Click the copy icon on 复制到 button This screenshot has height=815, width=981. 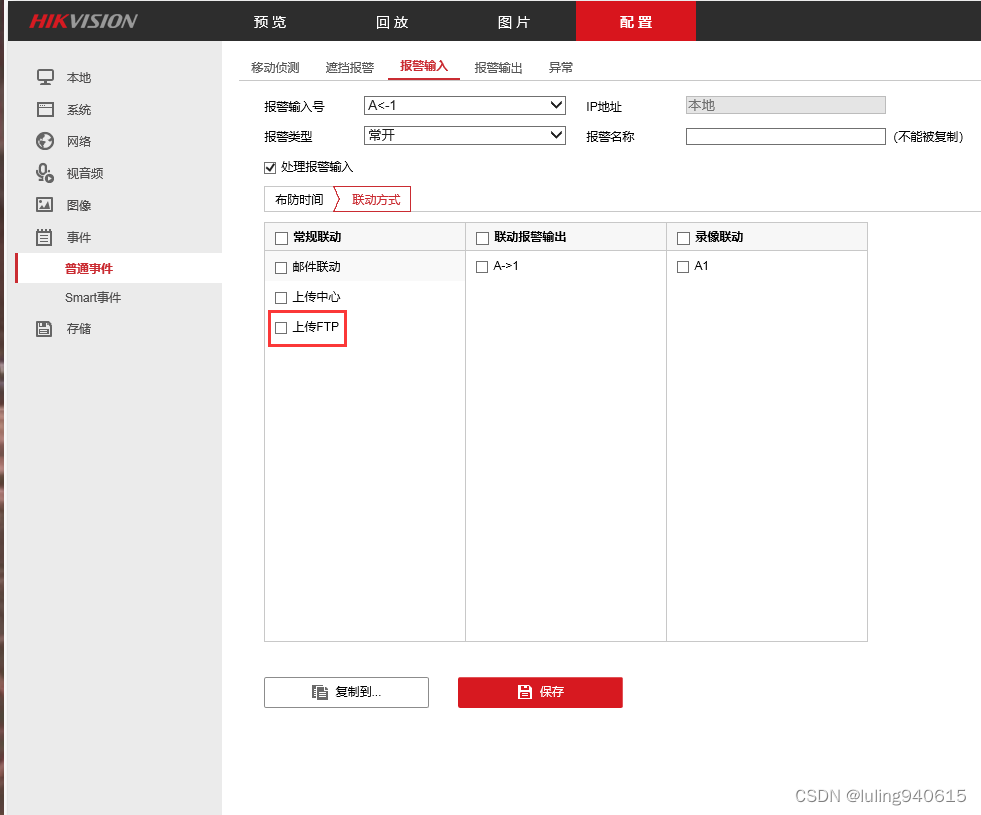click(320, 692)
